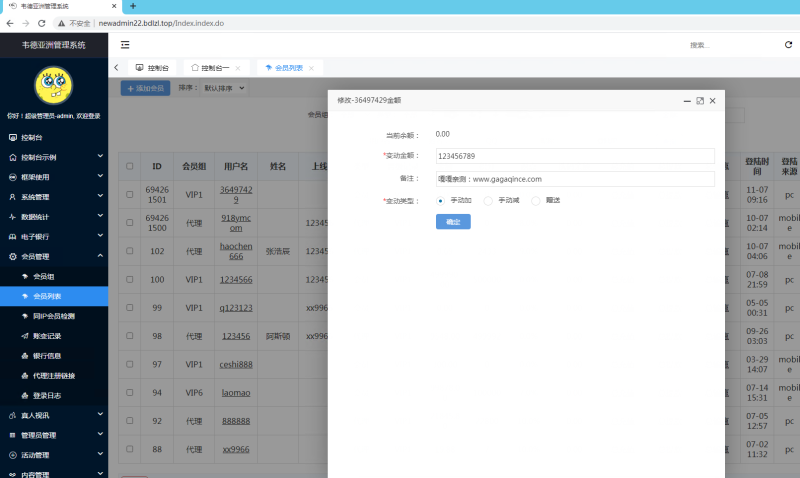Tick checkbox for row ID 97
Image resolution: width=800 pixels, height=478 pixels.
click(x=130, y=364)
